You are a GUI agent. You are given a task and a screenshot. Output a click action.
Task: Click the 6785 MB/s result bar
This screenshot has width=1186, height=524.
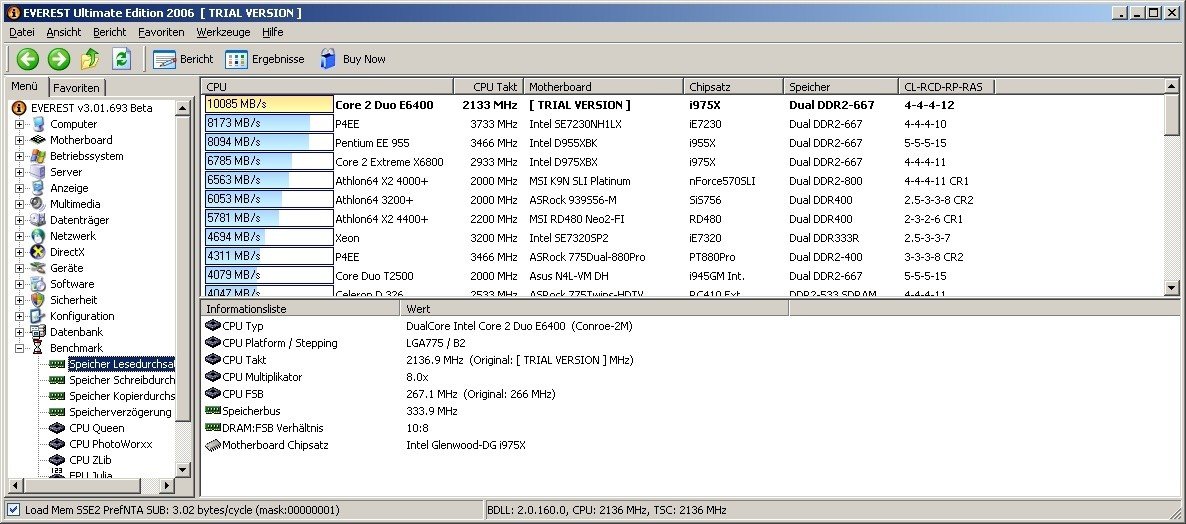point(269,162)
